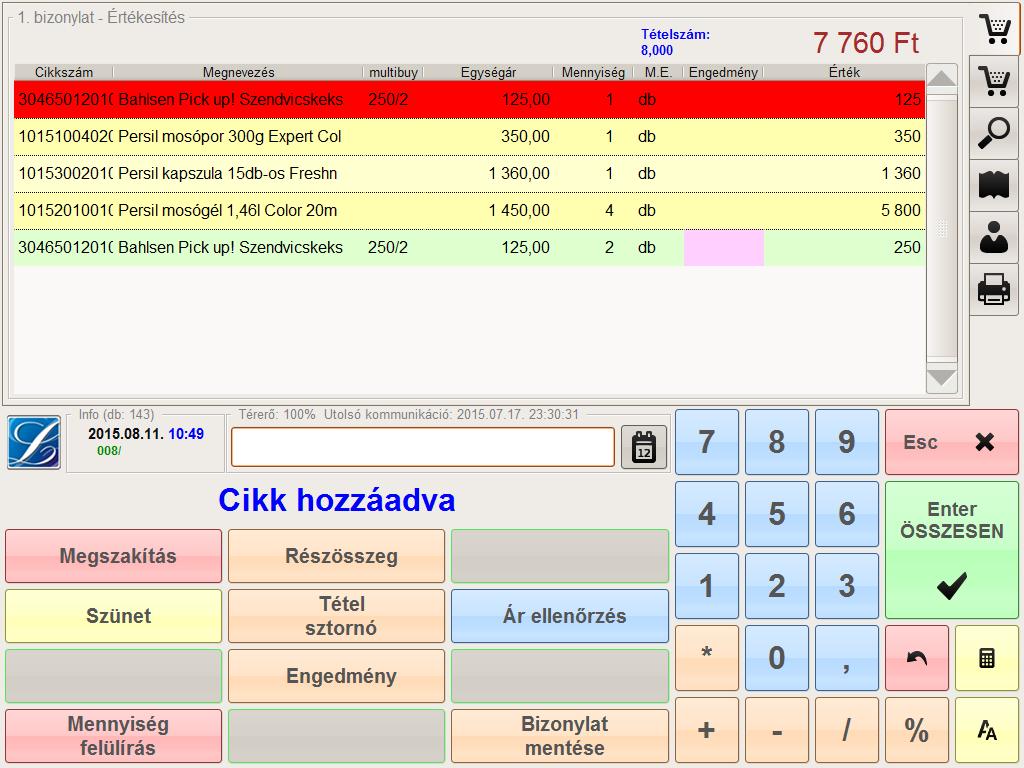Click the Szünet button

click(114, 616)
